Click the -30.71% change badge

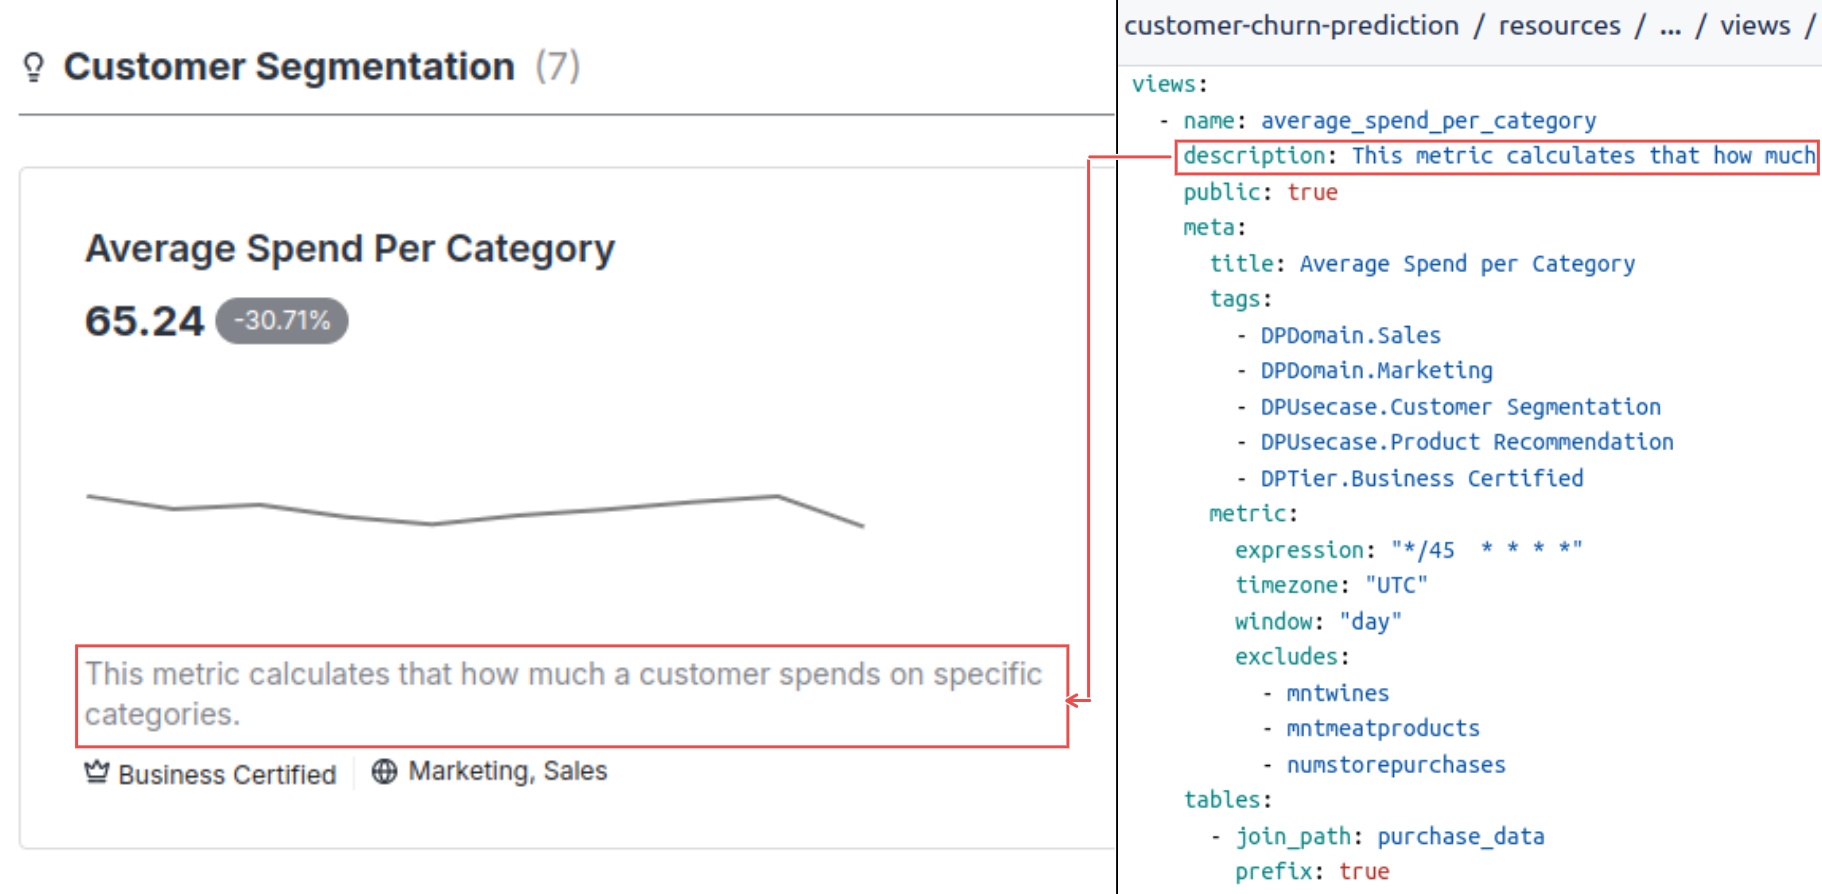(x=282, y=321)
